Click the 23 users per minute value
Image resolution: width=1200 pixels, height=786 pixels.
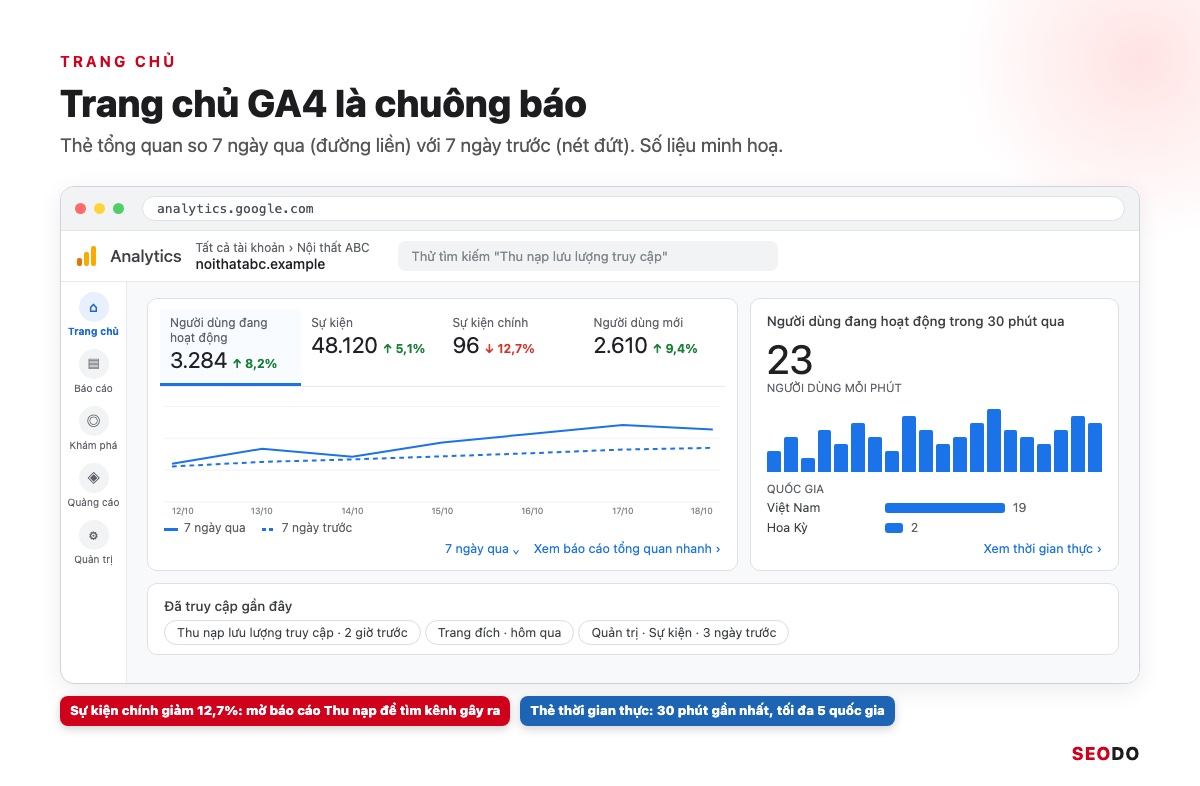790,360
